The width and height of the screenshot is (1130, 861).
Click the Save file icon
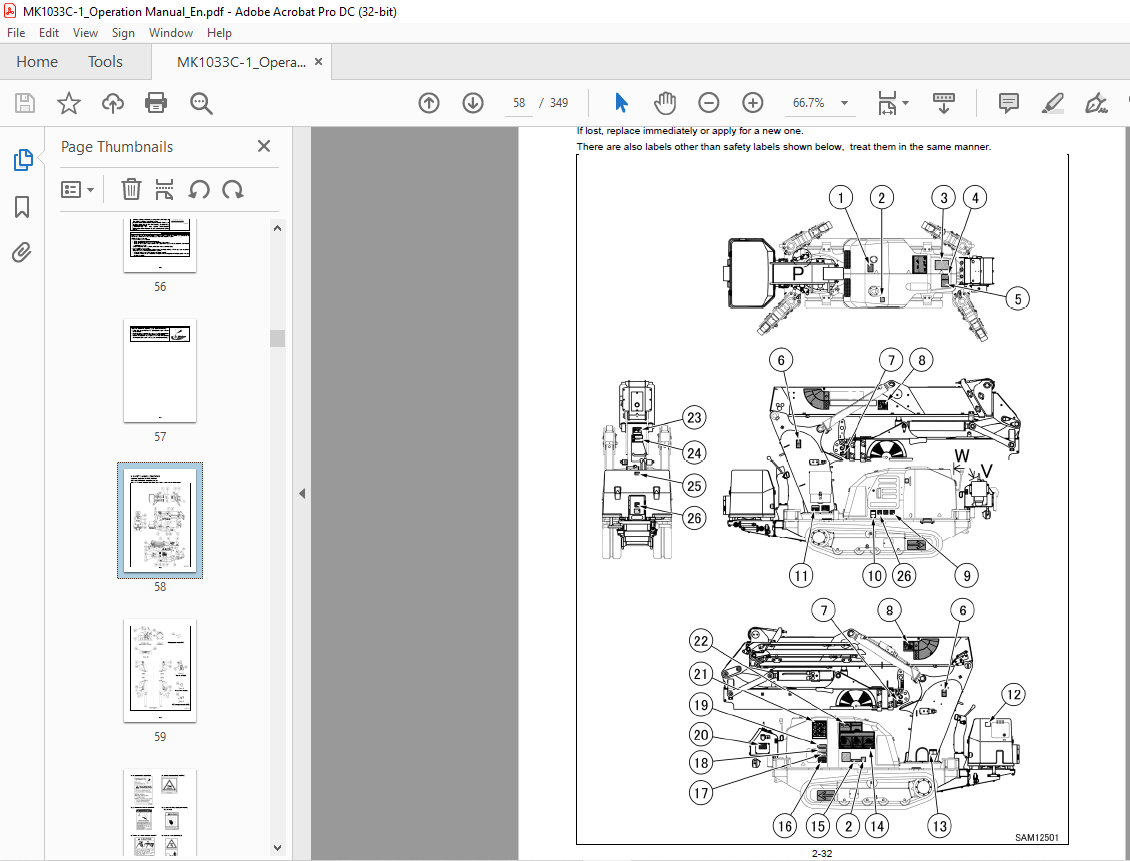tap(25, 103)
